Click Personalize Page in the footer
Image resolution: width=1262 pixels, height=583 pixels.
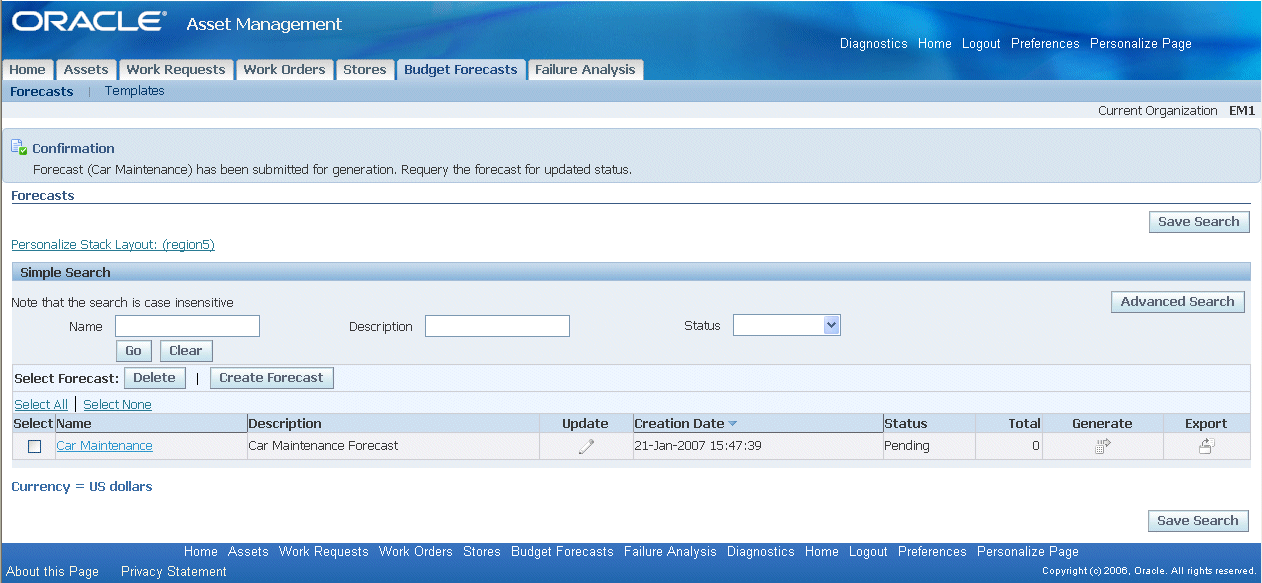[x=1028, y=552]
